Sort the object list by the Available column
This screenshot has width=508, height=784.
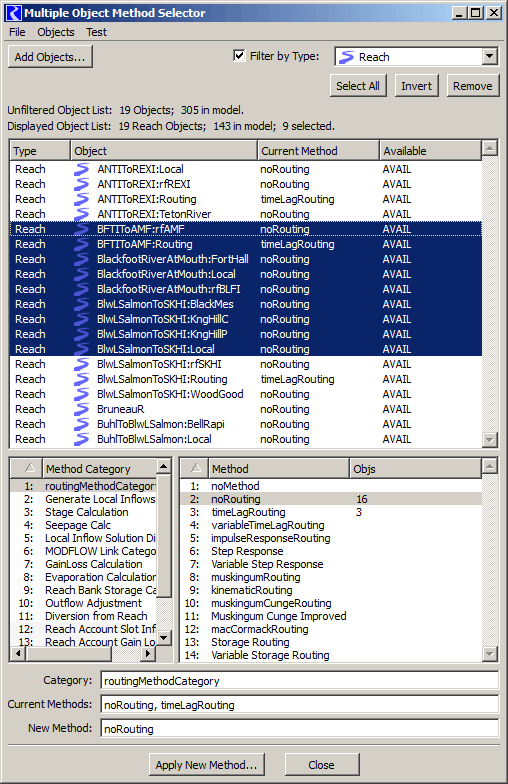(430, 150)
